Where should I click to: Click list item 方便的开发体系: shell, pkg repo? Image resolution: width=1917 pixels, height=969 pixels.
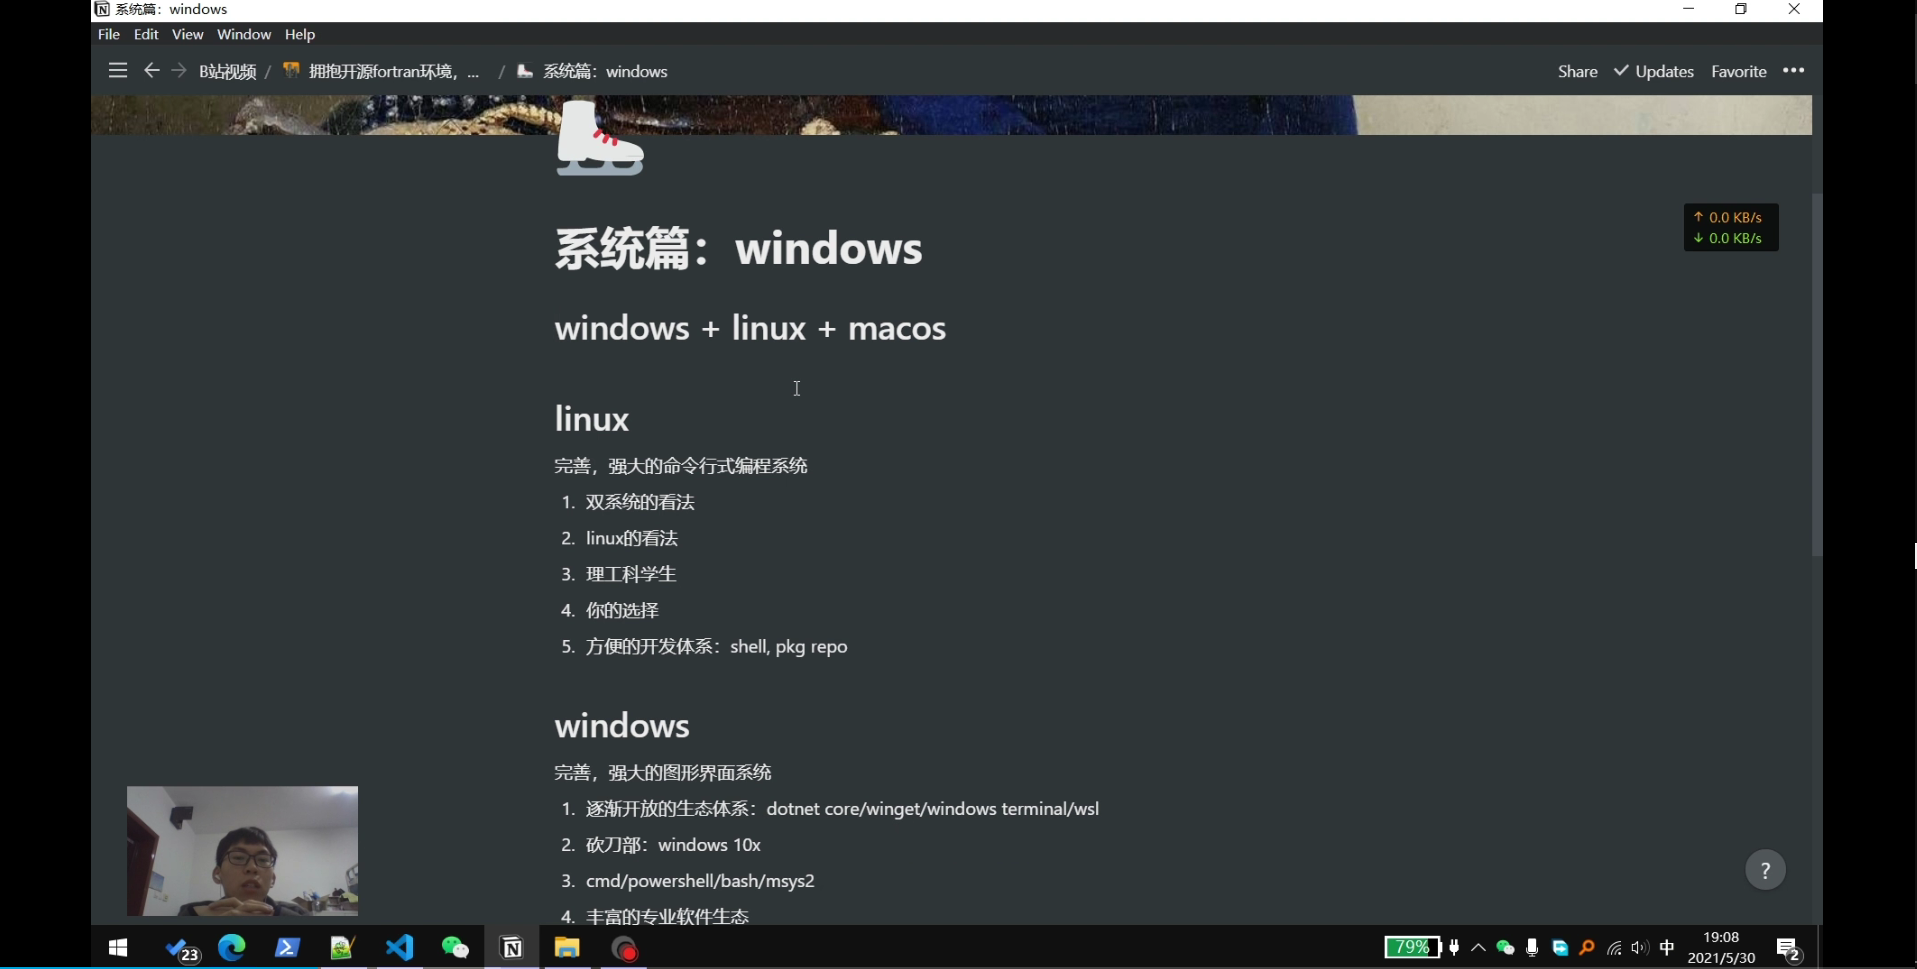716,646
